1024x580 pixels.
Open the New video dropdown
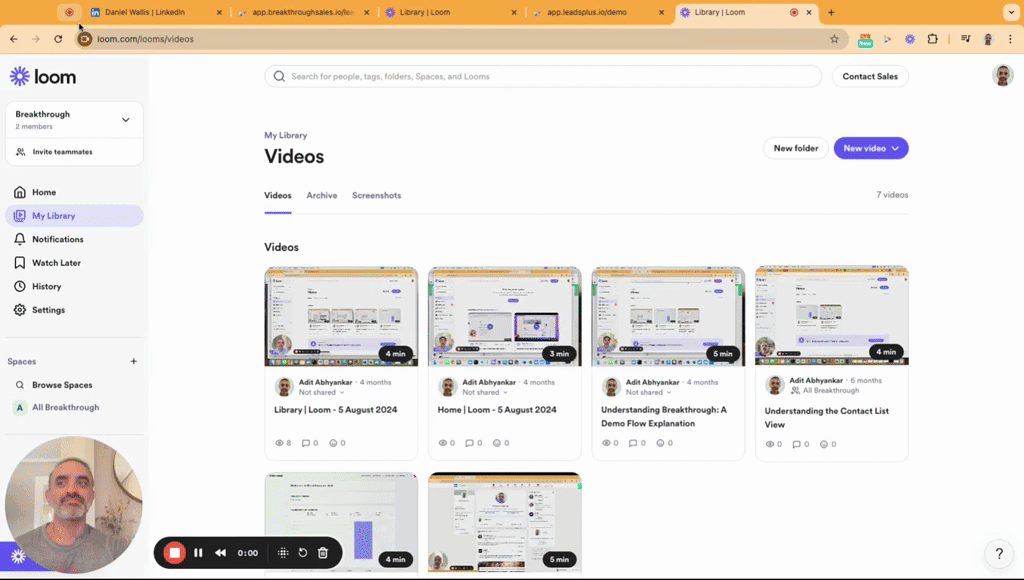tap(871, 148)
